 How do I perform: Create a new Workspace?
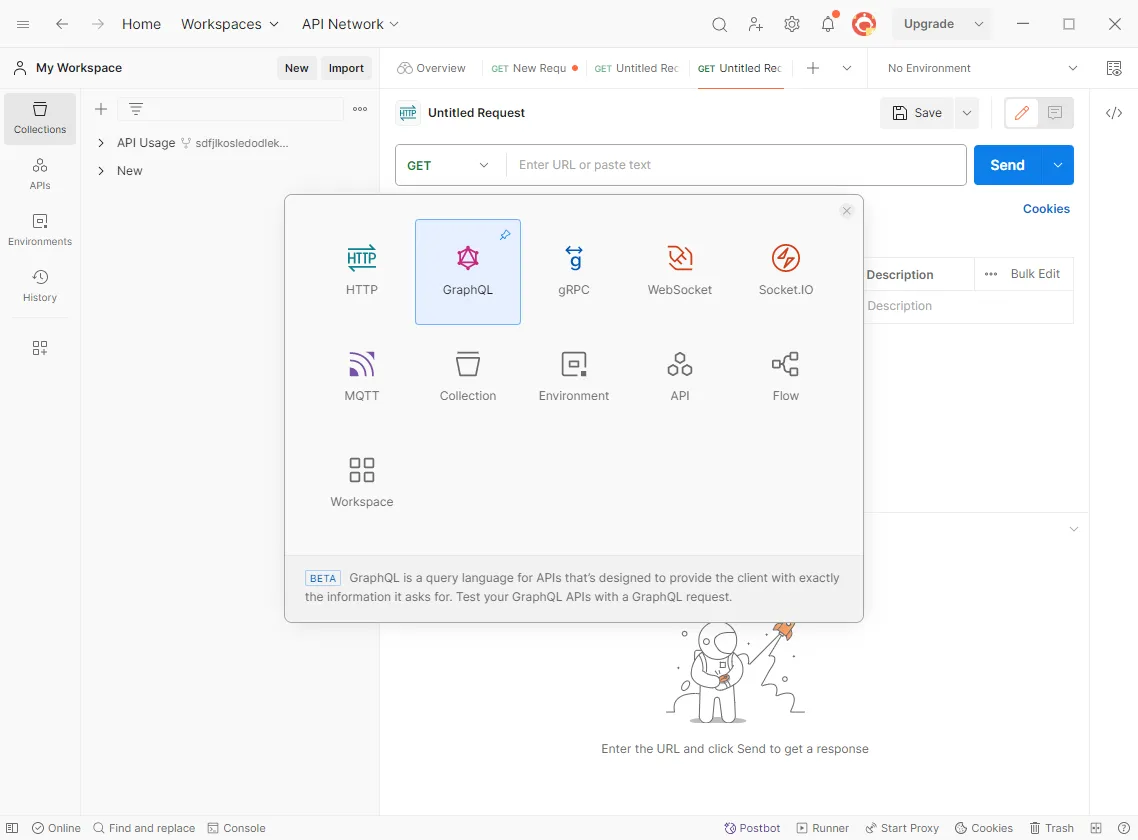(361, 484)
